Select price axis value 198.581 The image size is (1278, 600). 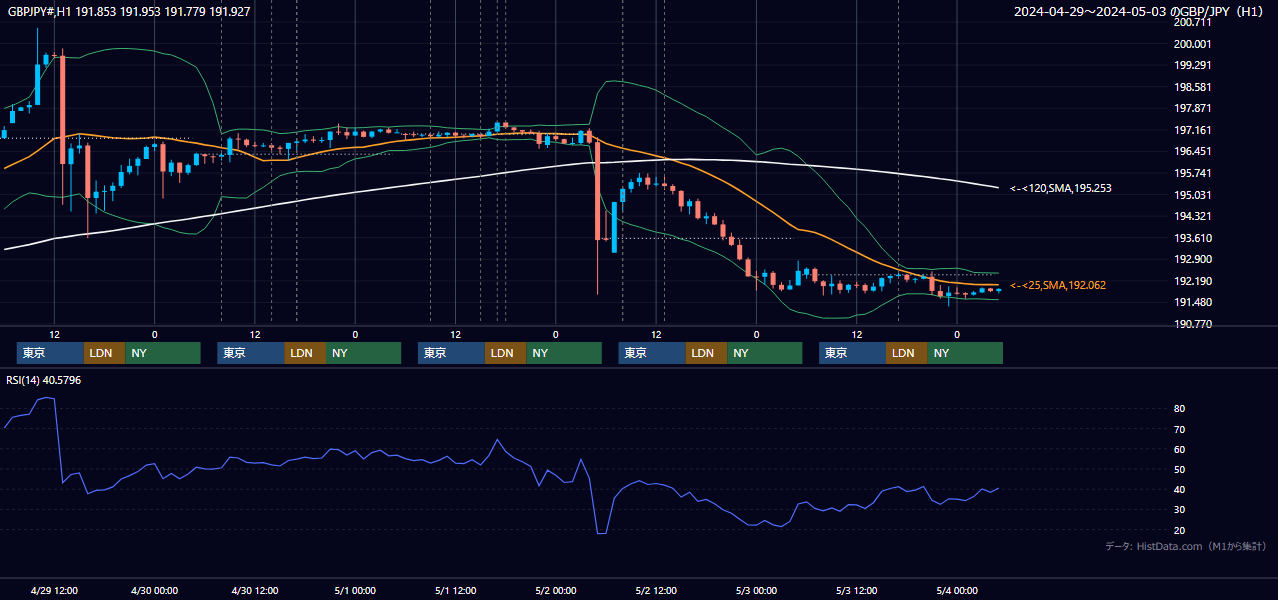pyautogui.click(x=1192, y=87)
